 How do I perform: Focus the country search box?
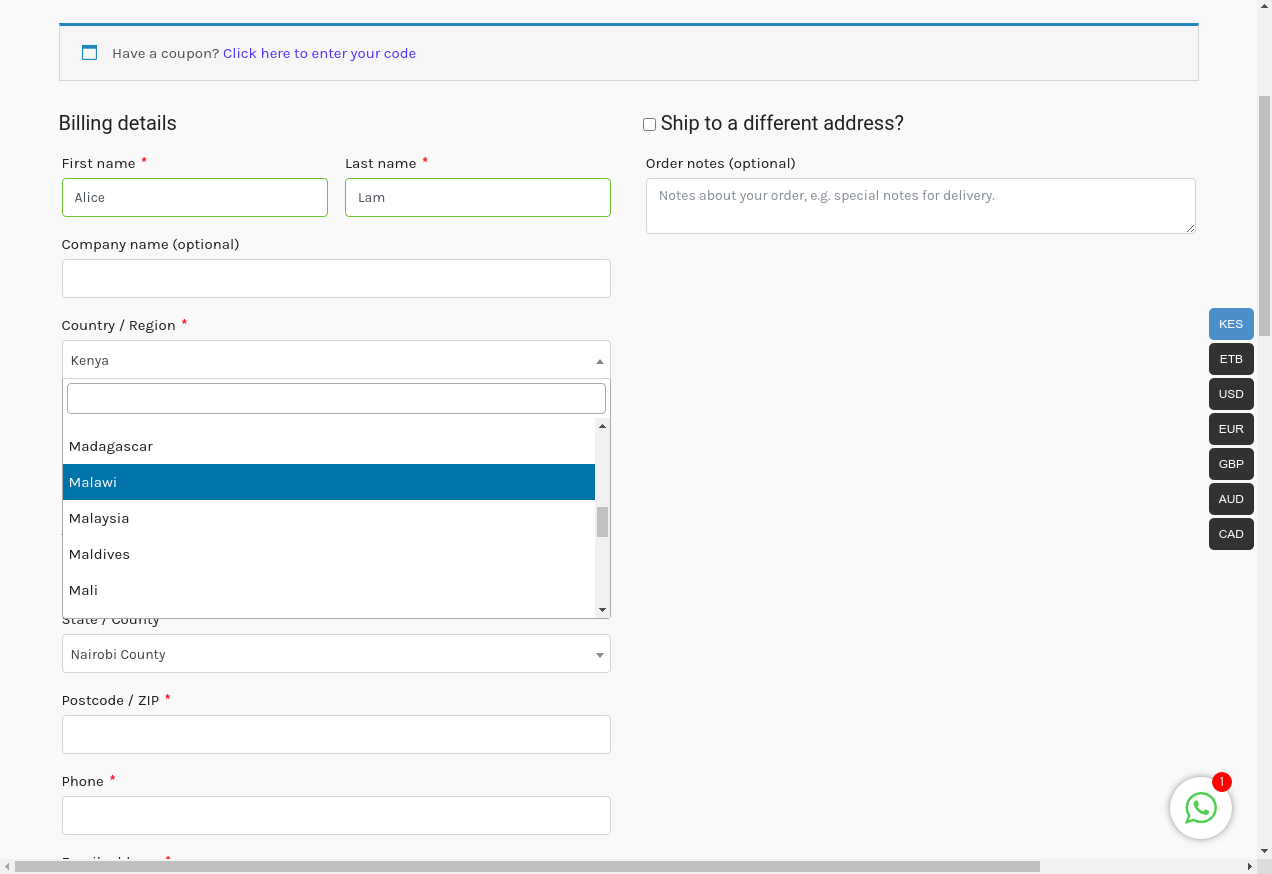[x=336, y=398]
